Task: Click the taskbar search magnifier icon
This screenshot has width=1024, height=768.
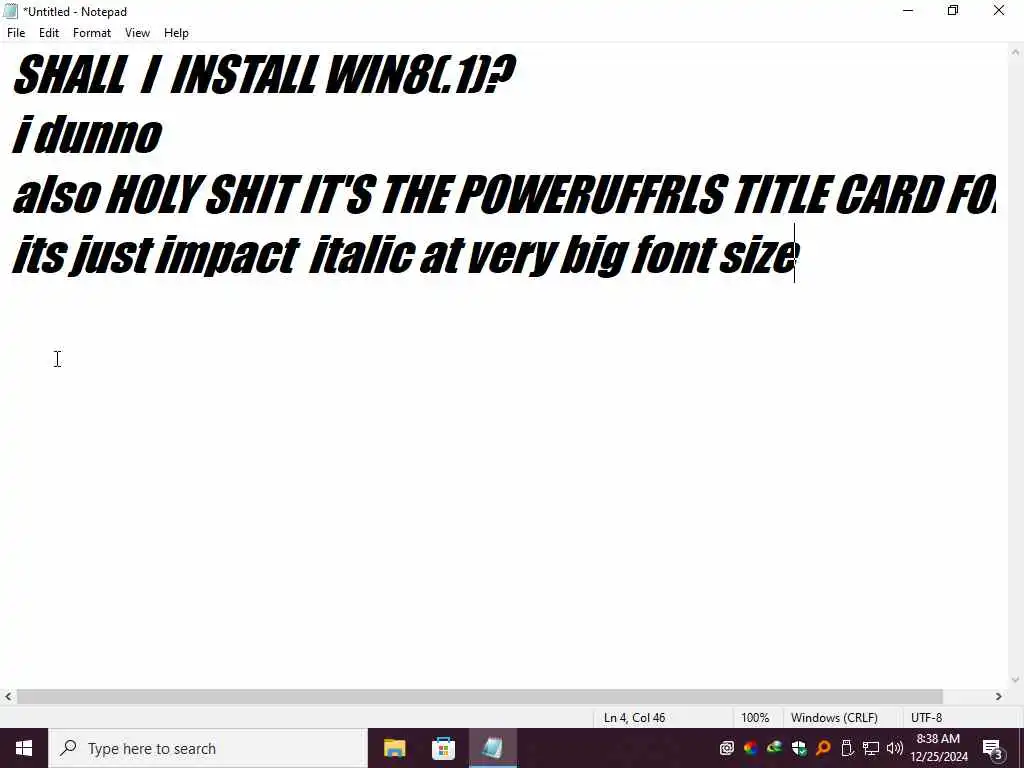Action: (68, 748)
